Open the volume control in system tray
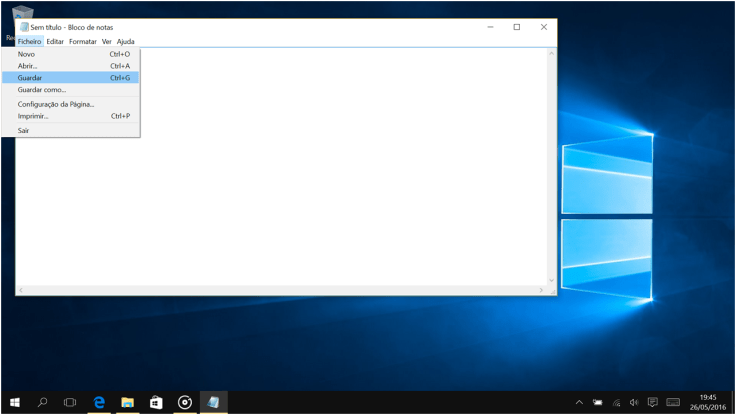 point(634,402)
